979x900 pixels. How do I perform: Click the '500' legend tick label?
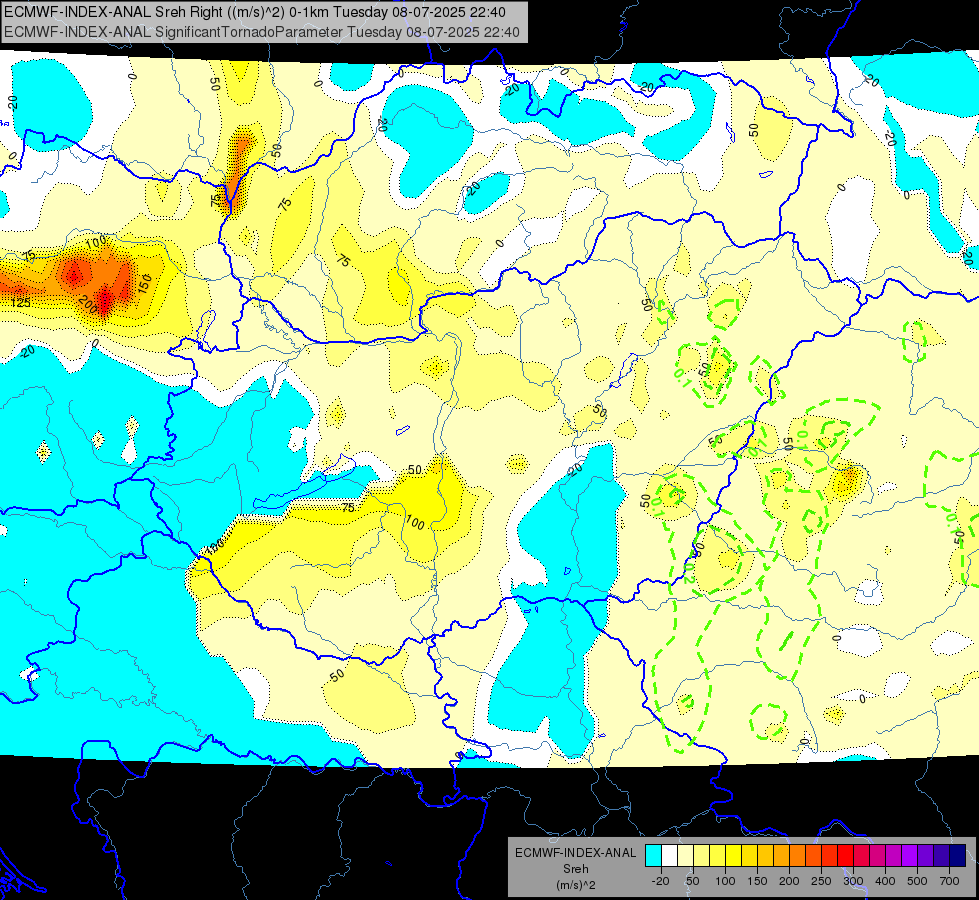click(x=917, y=881)
